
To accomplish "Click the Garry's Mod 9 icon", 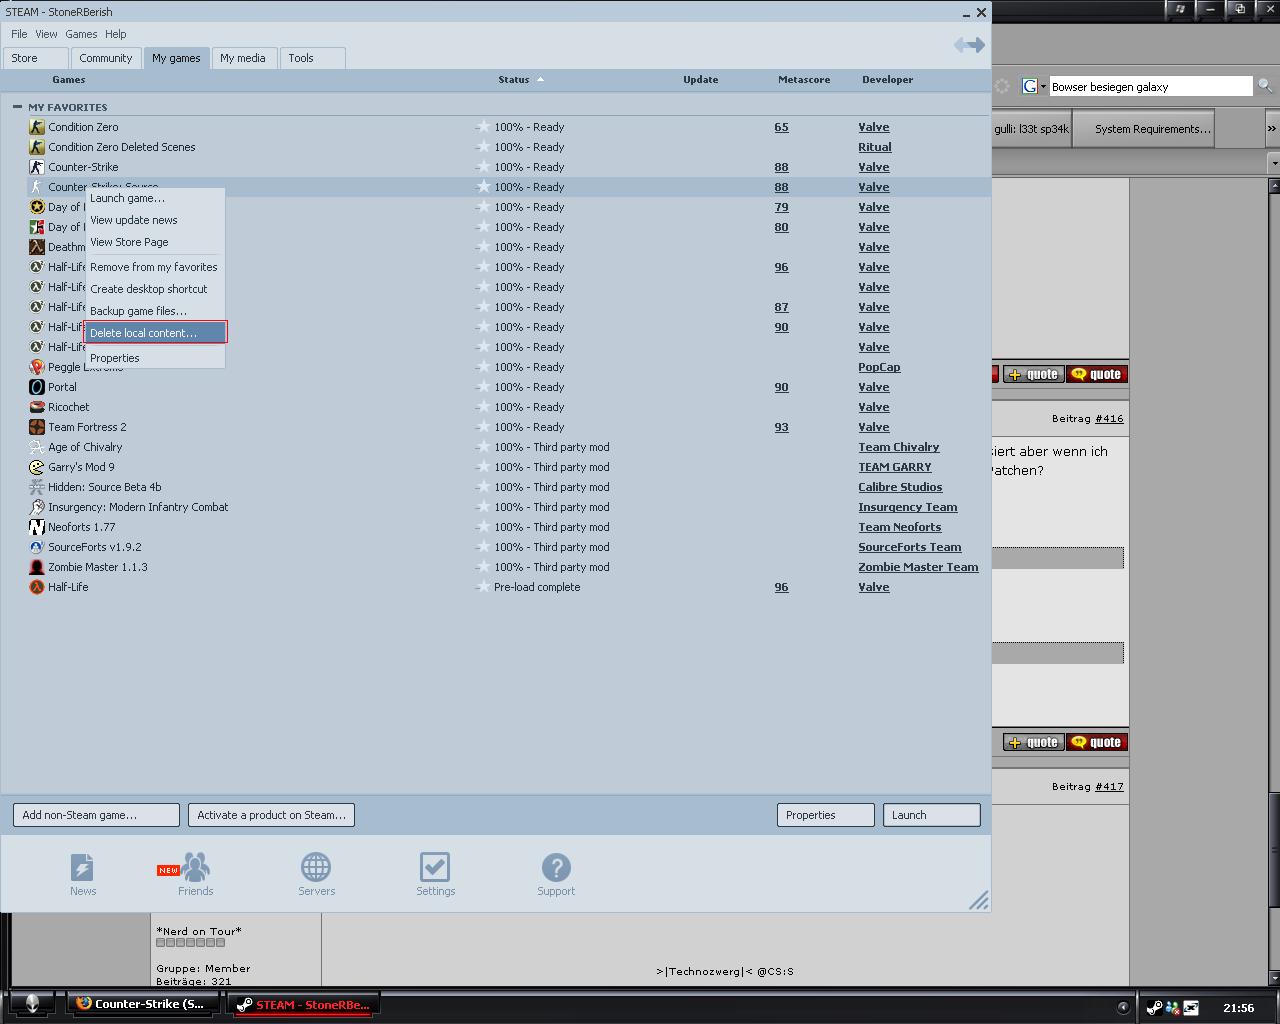I will tap(37, 467).
